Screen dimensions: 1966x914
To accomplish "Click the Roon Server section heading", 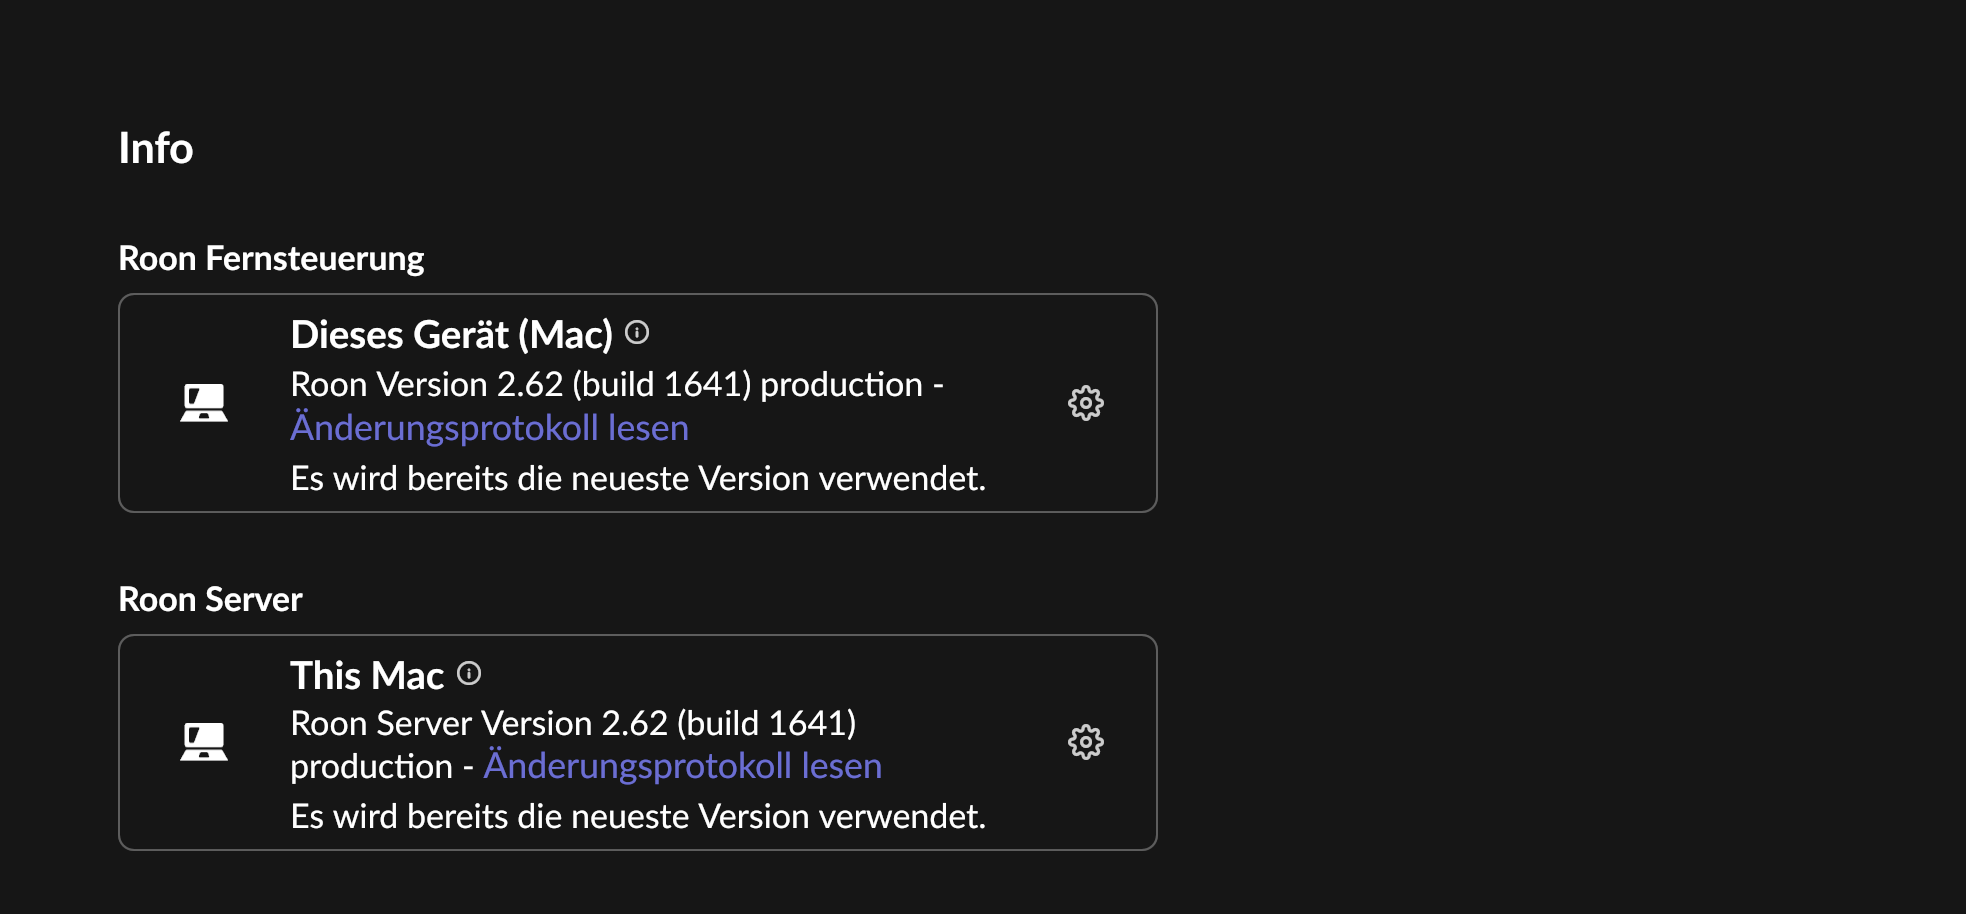I will (210, 599).
